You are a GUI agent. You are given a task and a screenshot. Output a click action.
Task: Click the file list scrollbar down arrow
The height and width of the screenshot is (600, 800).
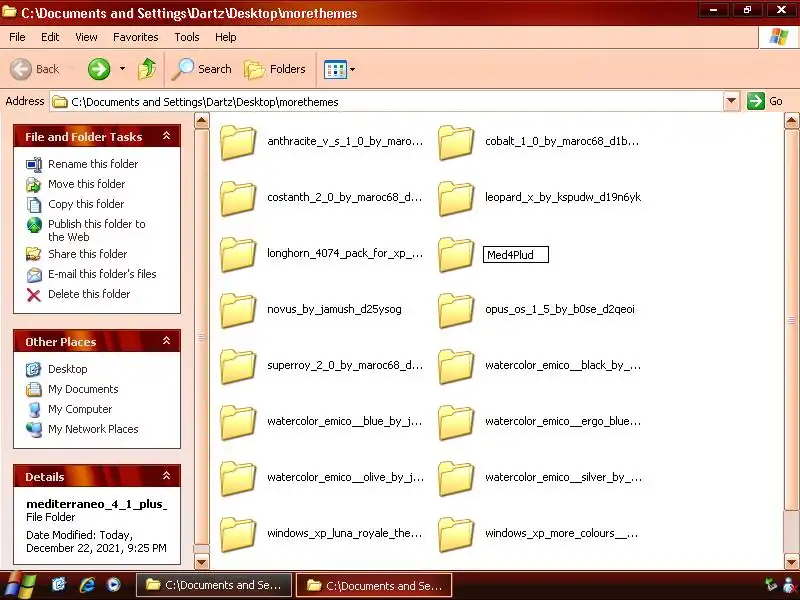click(791, 563)
